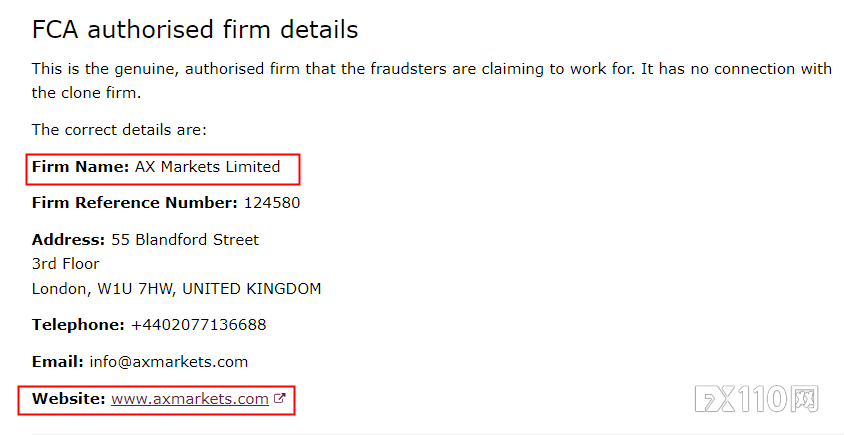The width and height of the screenshot is (846, 435).
Task: Click the reference number 124580
Action: tap(272, 203)
